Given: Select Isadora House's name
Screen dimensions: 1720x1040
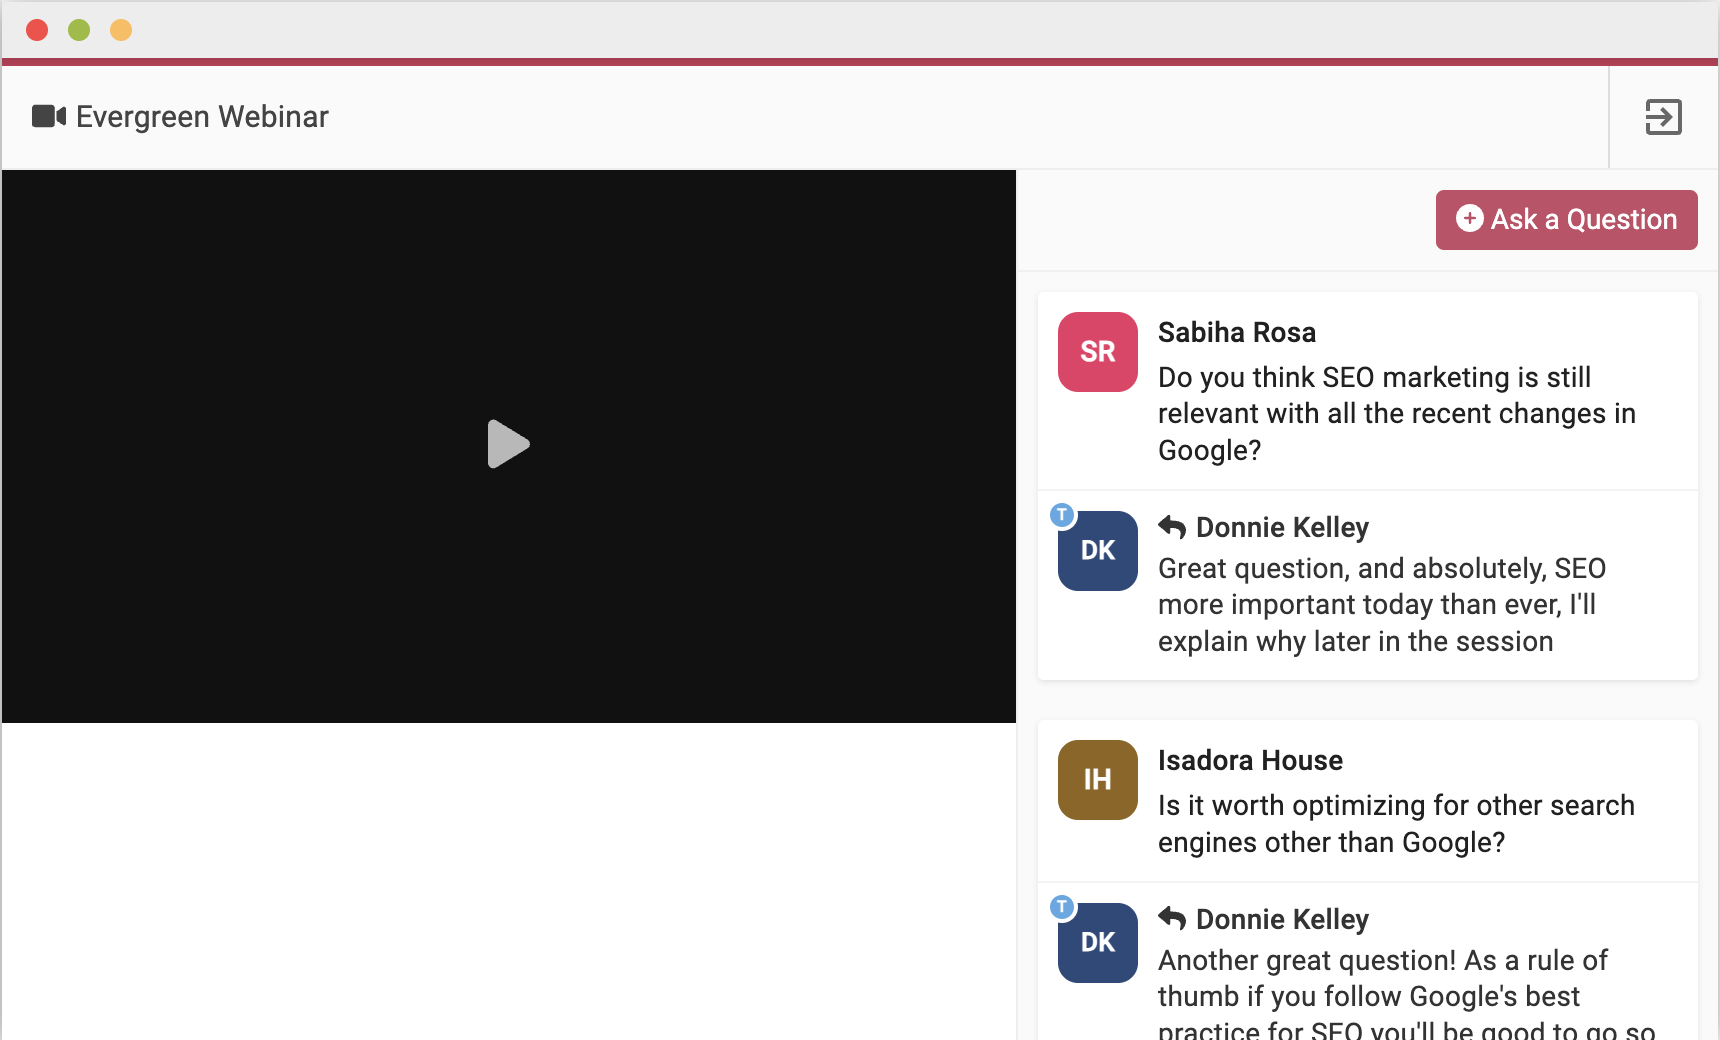Looking at the screenshot, I should (x=1249, y=761).
